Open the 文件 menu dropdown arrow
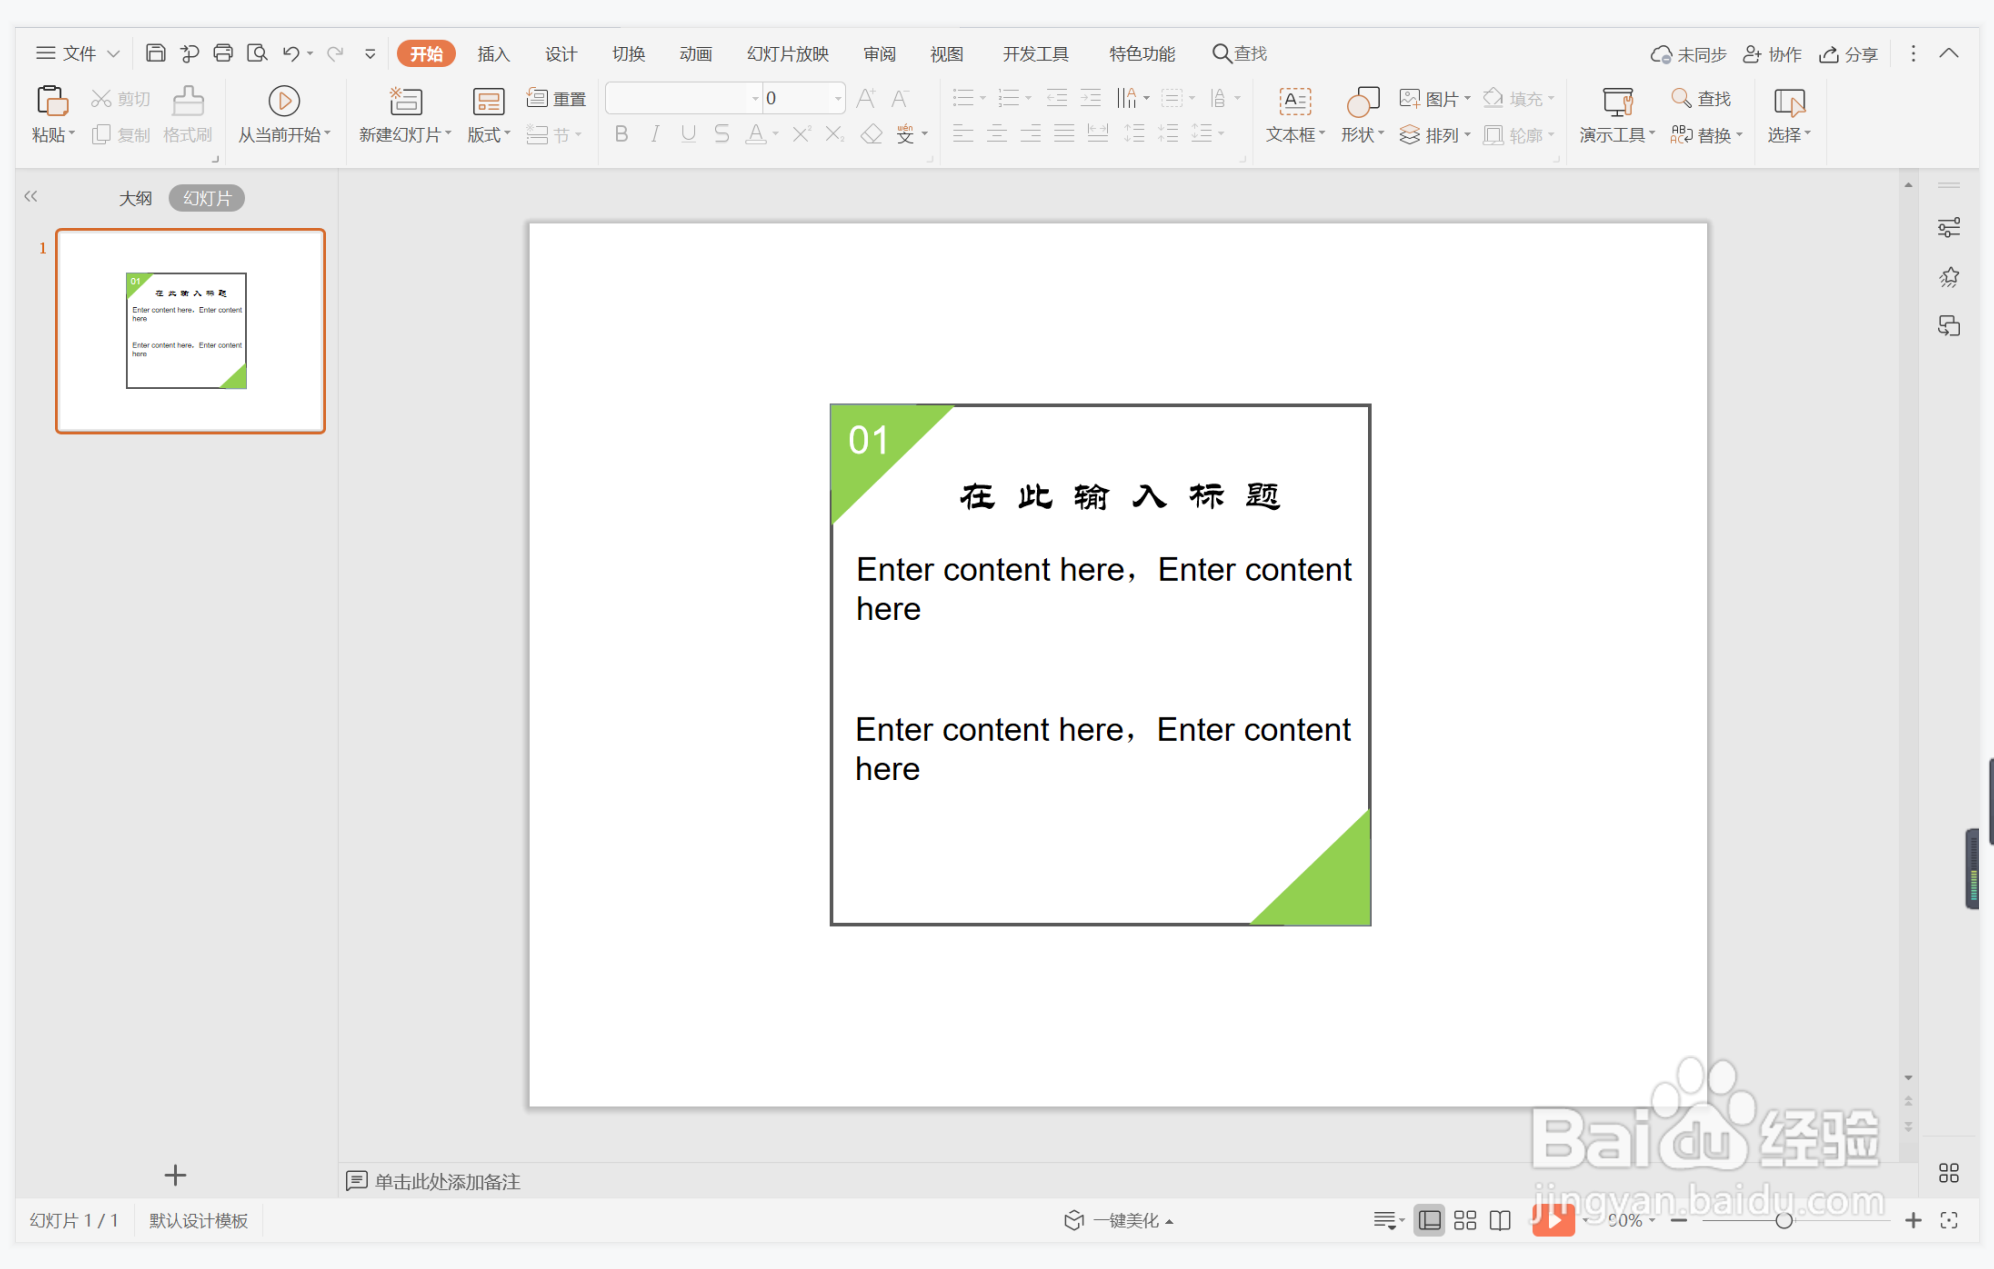 pos(113,53)
